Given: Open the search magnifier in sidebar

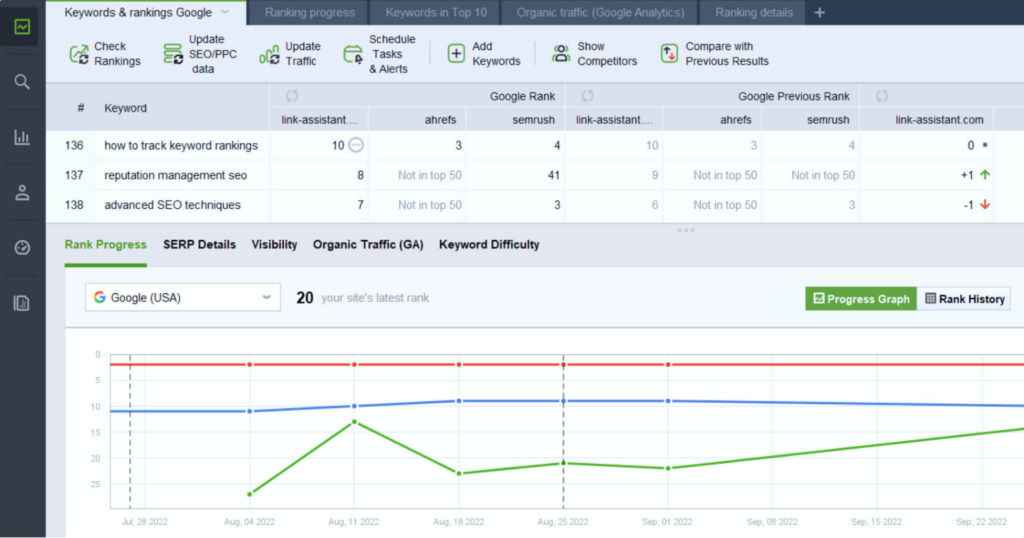Looking at the screenshot, I should coord(22,81).
